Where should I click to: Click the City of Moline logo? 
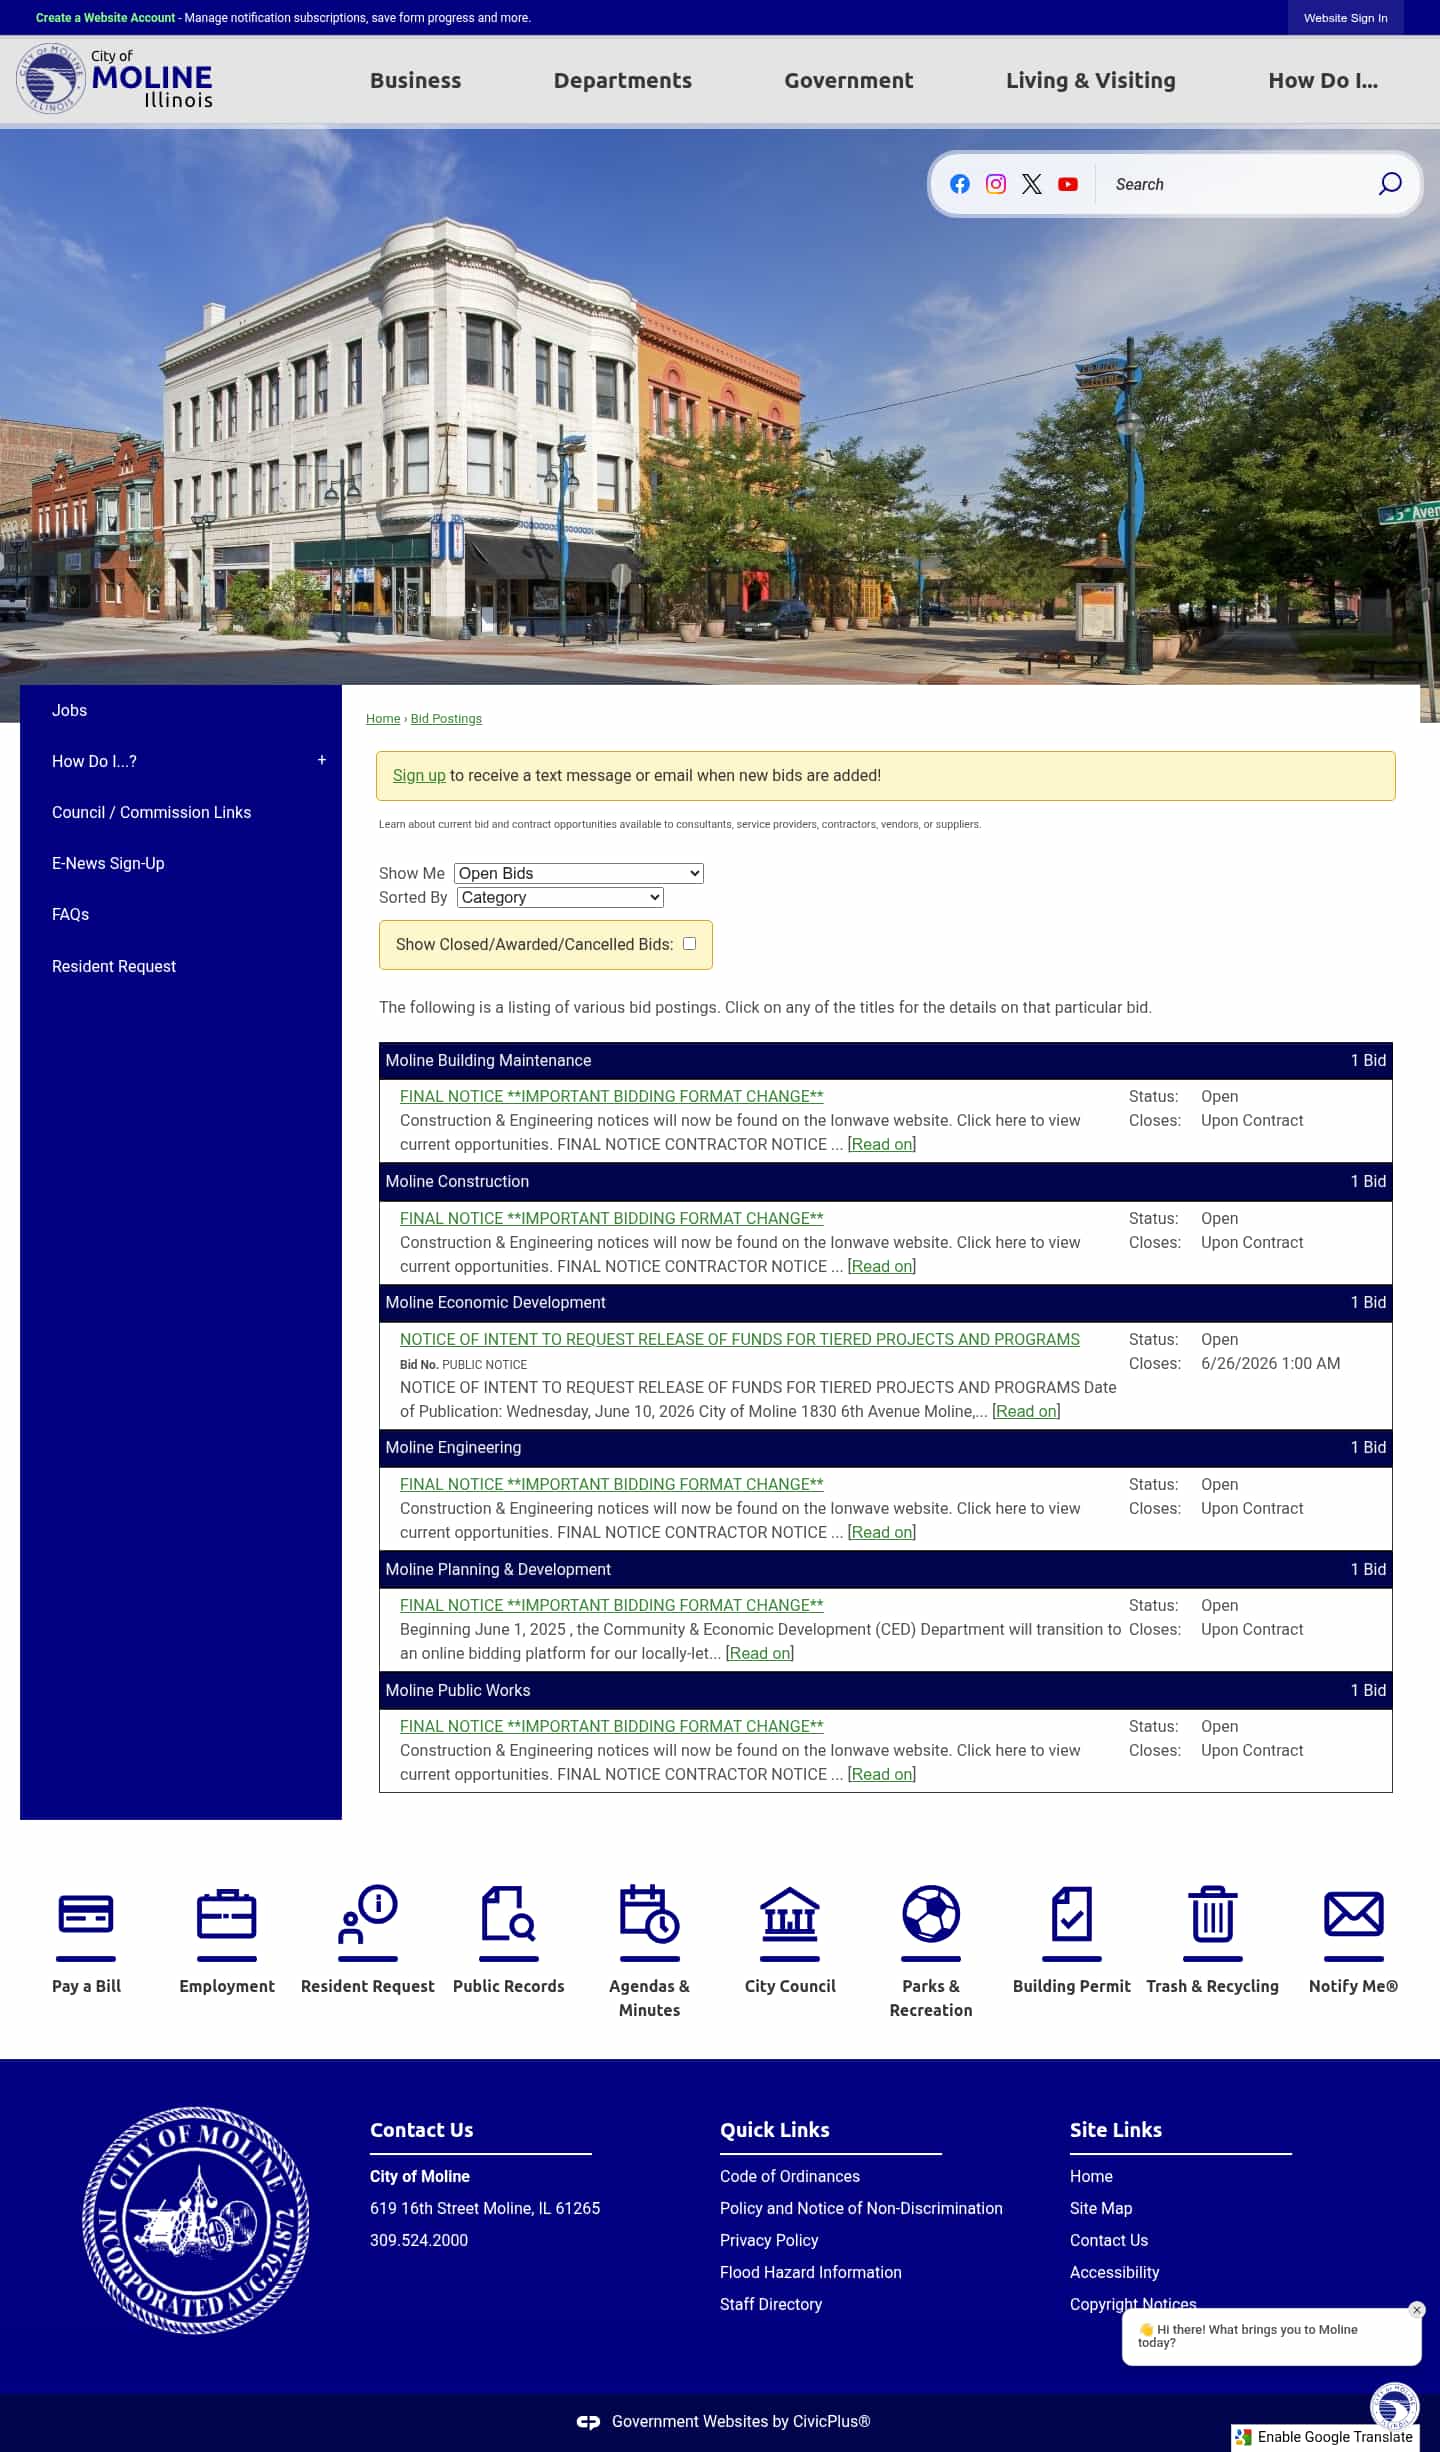click(x=115, y=79)
